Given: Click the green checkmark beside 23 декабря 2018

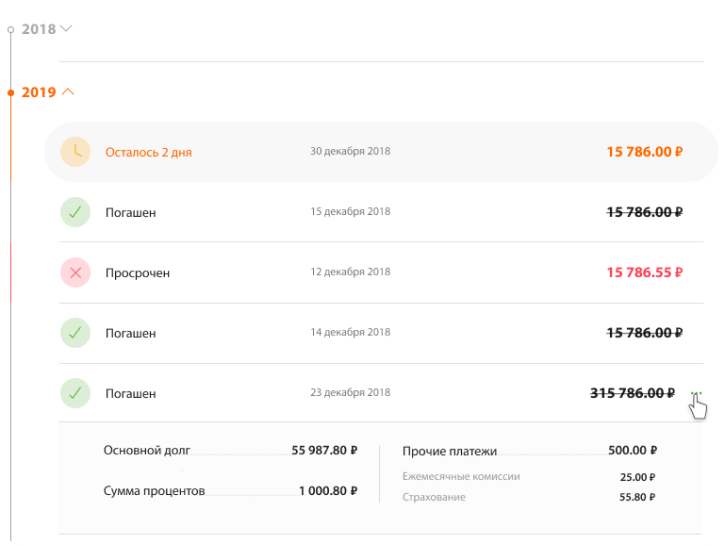Looking at the screenshot, I should tap(75, 393).
